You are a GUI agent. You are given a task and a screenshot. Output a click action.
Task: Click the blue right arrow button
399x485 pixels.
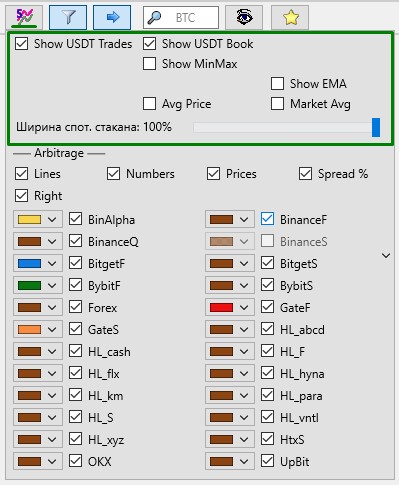click(112, 17)
